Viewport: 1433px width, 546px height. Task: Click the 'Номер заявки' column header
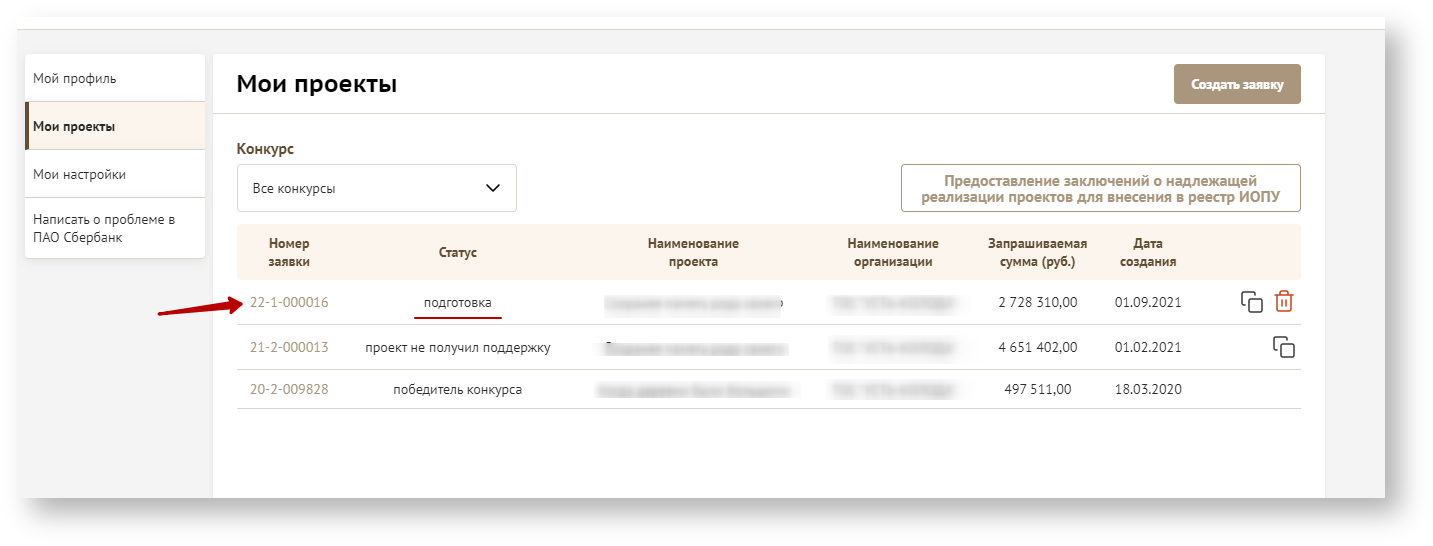pyautogui.click(x=289, y=252)
